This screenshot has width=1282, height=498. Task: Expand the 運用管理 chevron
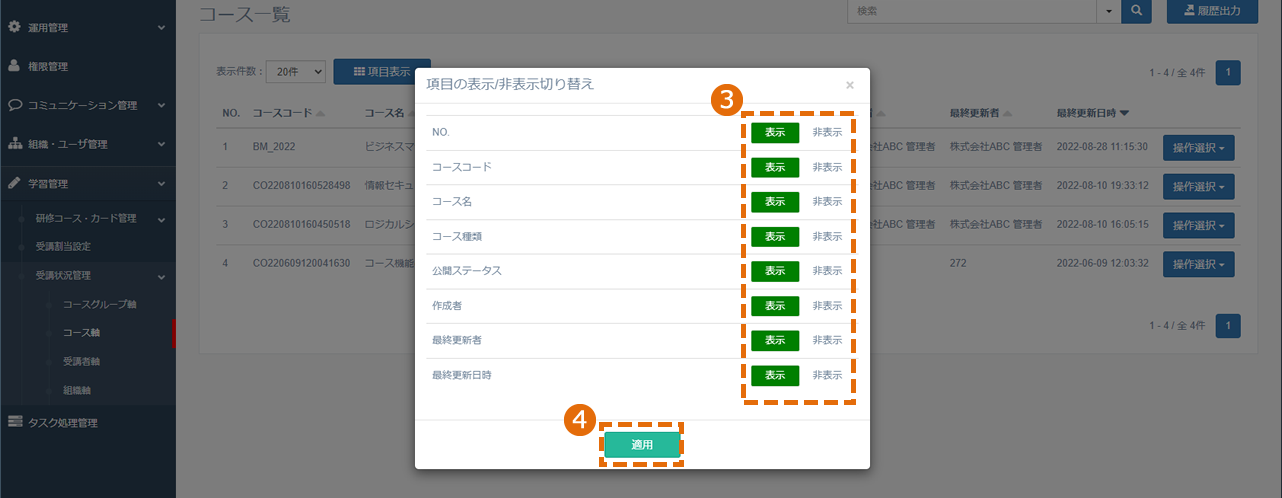coord(161,27)
